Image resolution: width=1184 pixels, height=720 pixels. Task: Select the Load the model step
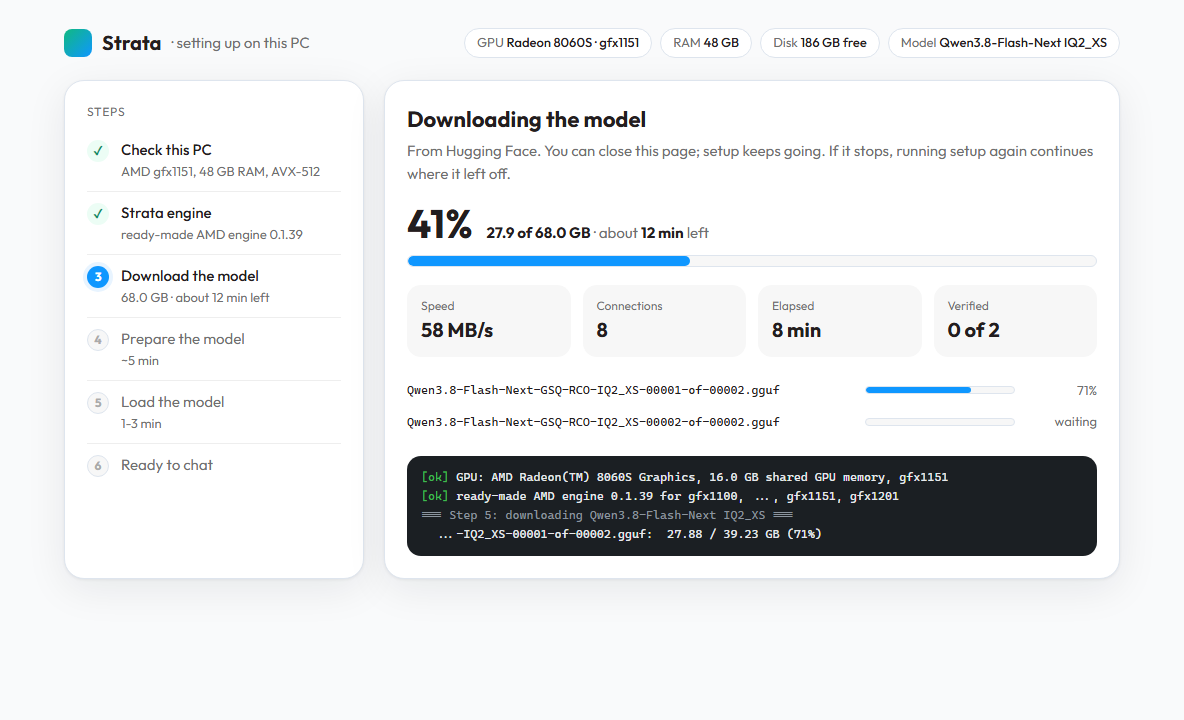tap(214, 412)
